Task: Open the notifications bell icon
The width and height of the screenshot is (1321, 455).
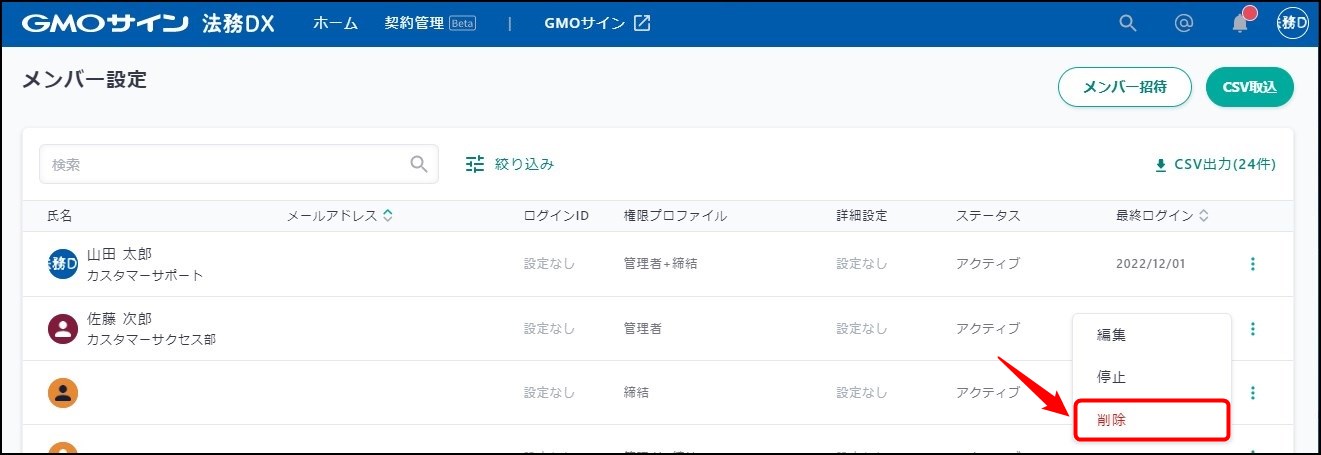Action: [x=1240, y=24]
